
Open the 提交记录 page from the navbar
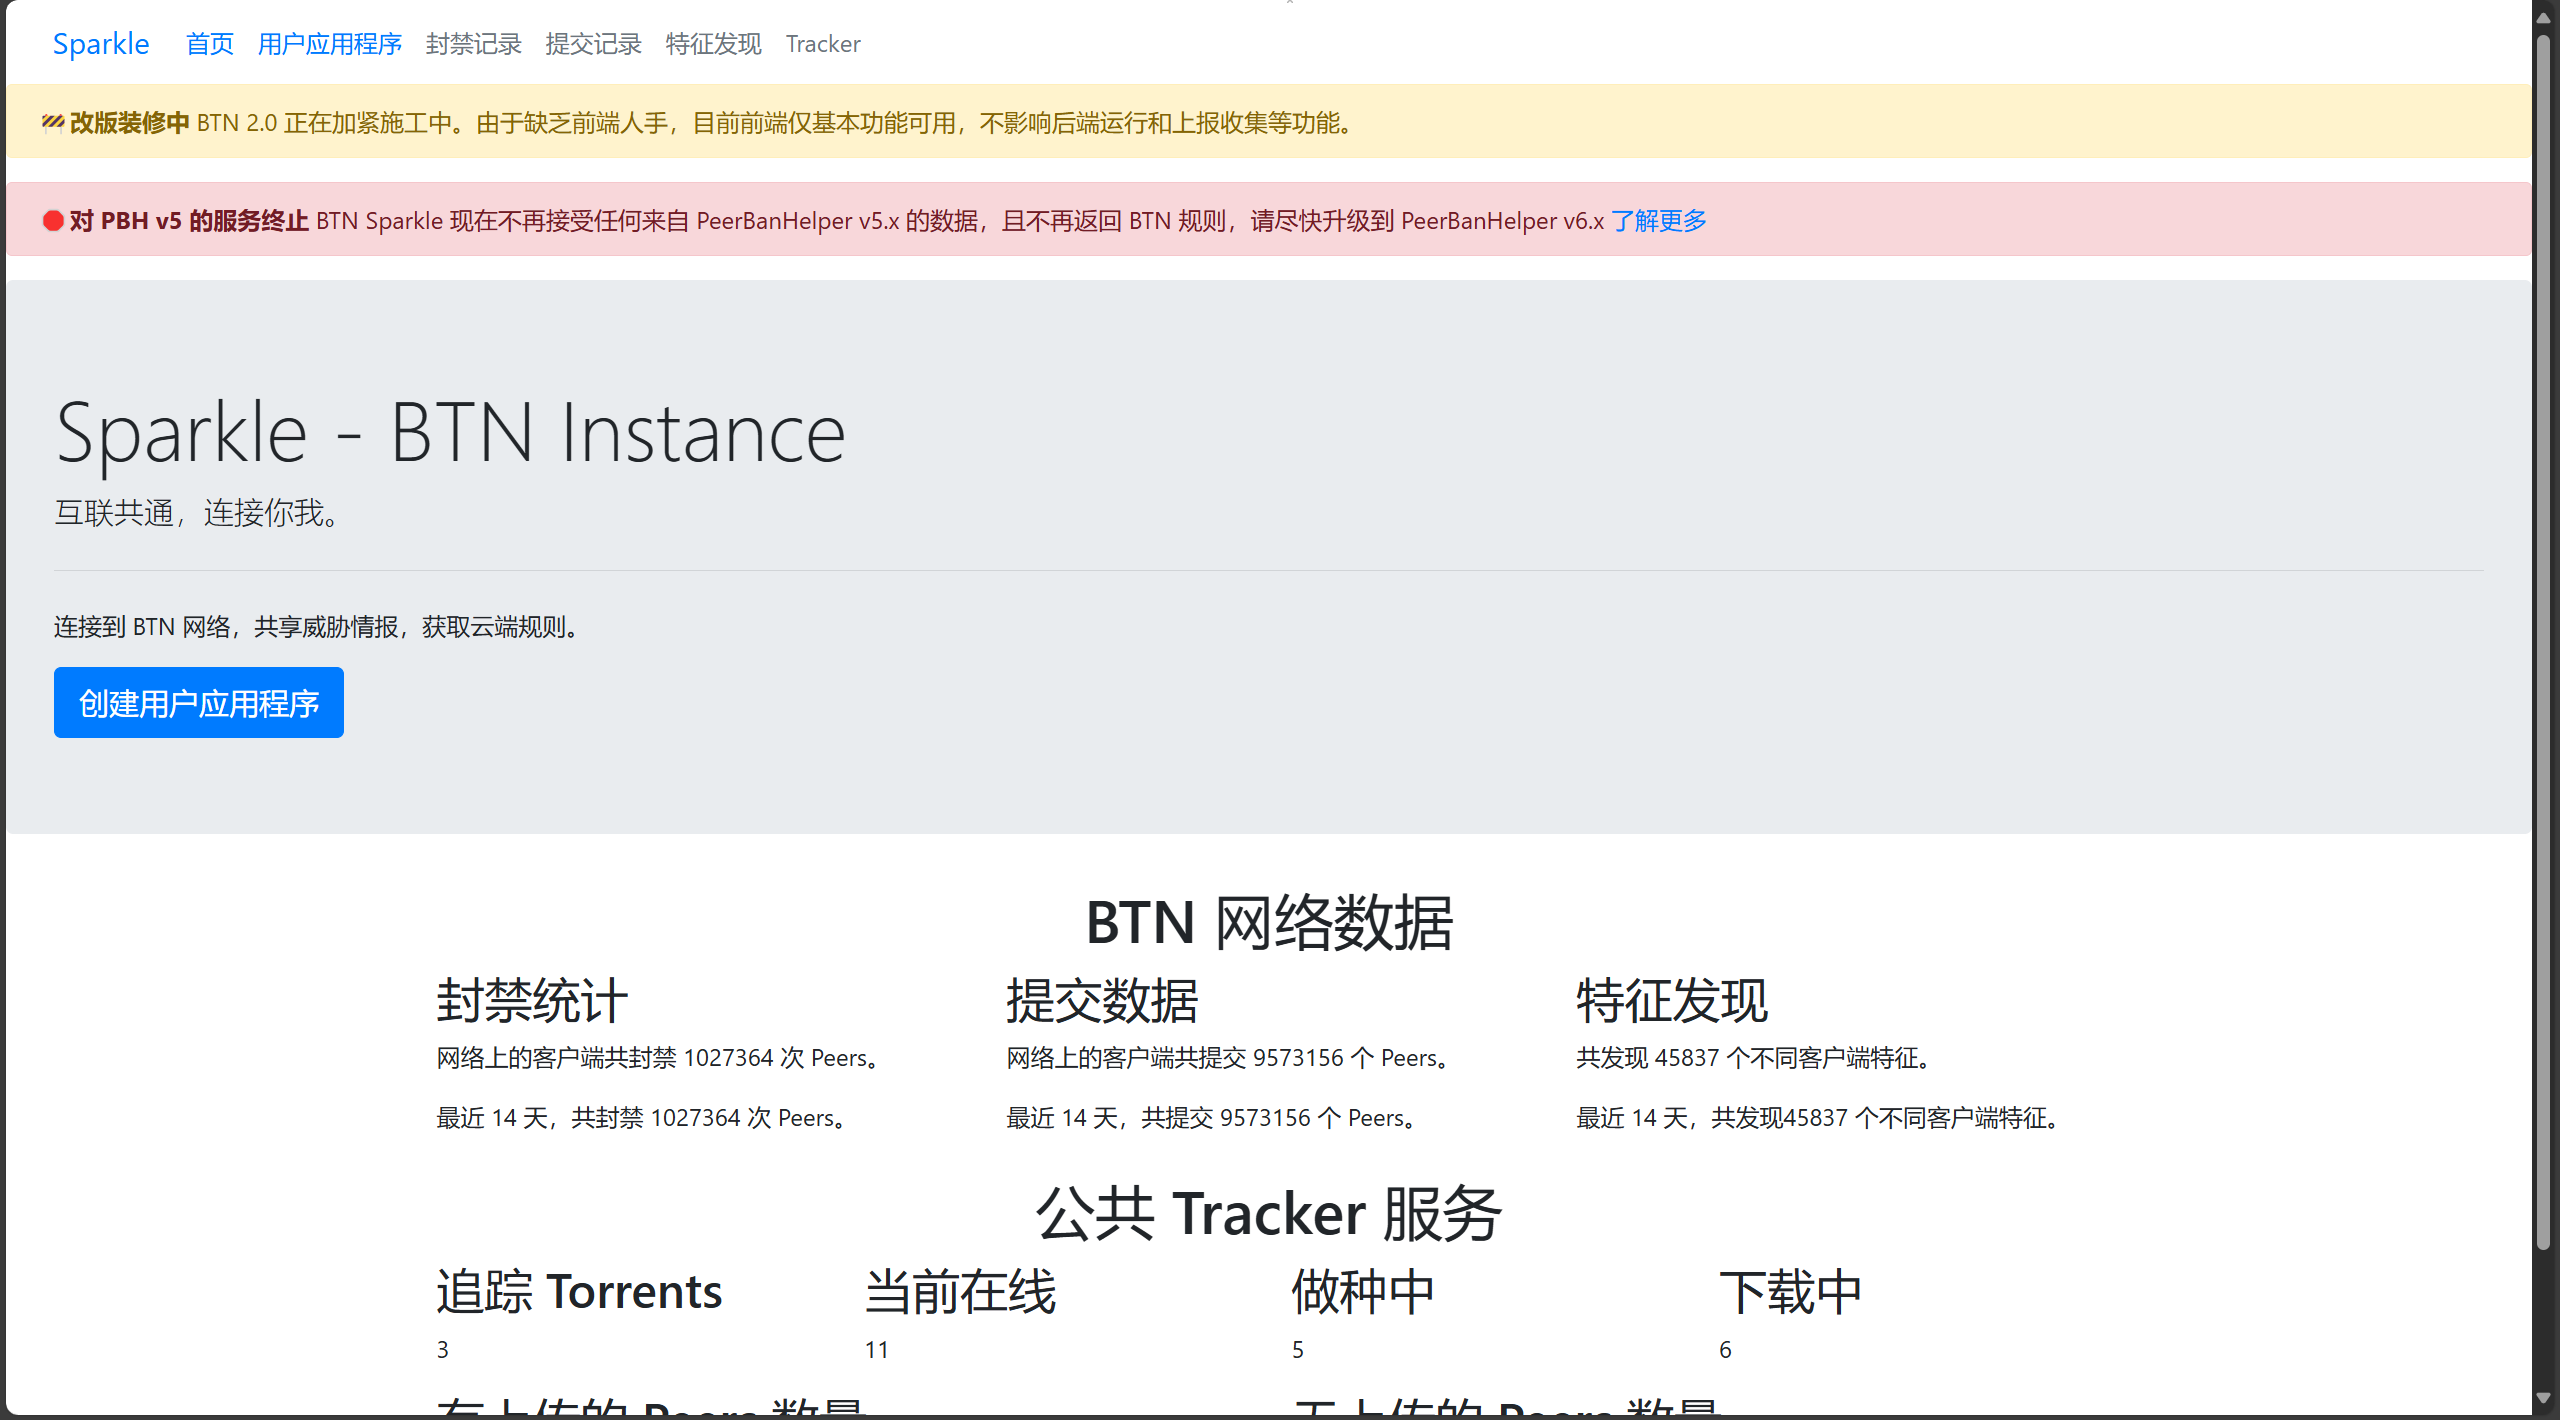[594, 43]
